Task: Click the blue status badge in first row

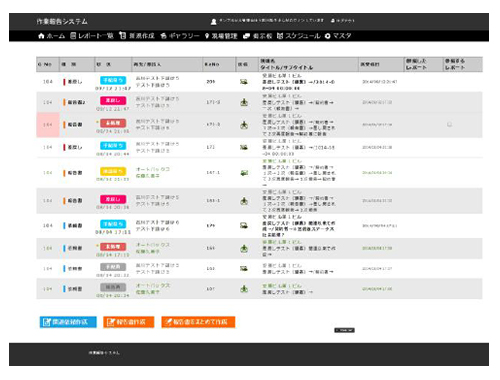Action: coord(113,80)
